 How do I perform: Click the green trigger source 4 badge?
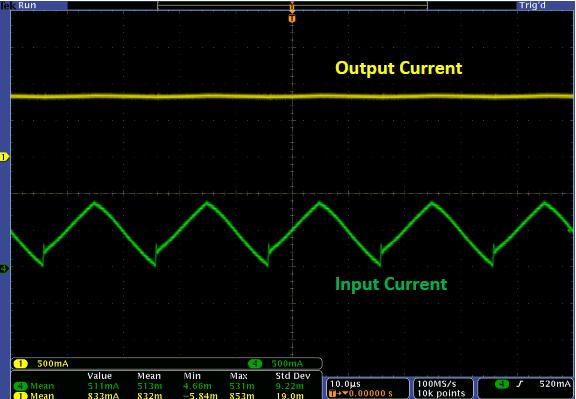[502, 384]
